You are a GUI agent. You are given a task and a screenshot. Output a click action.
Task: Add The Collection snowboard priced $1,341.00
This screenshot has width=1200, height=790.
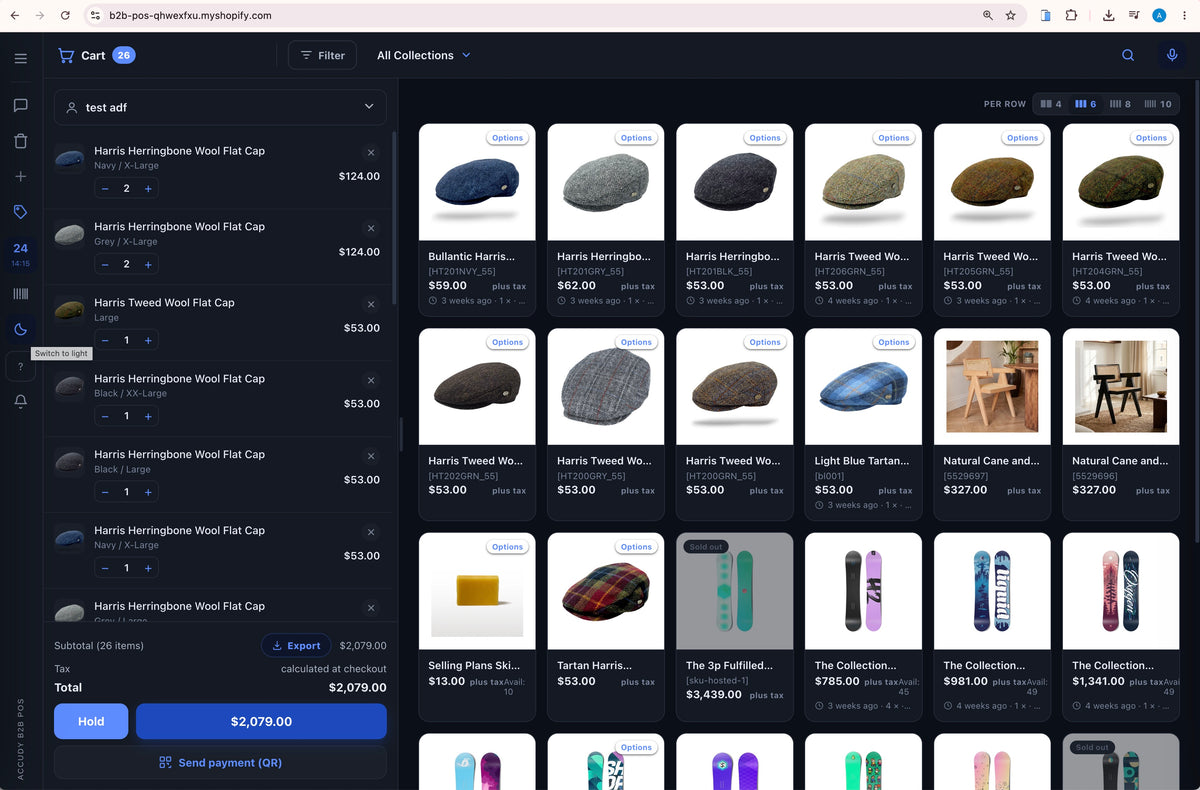click(1121, 626)
